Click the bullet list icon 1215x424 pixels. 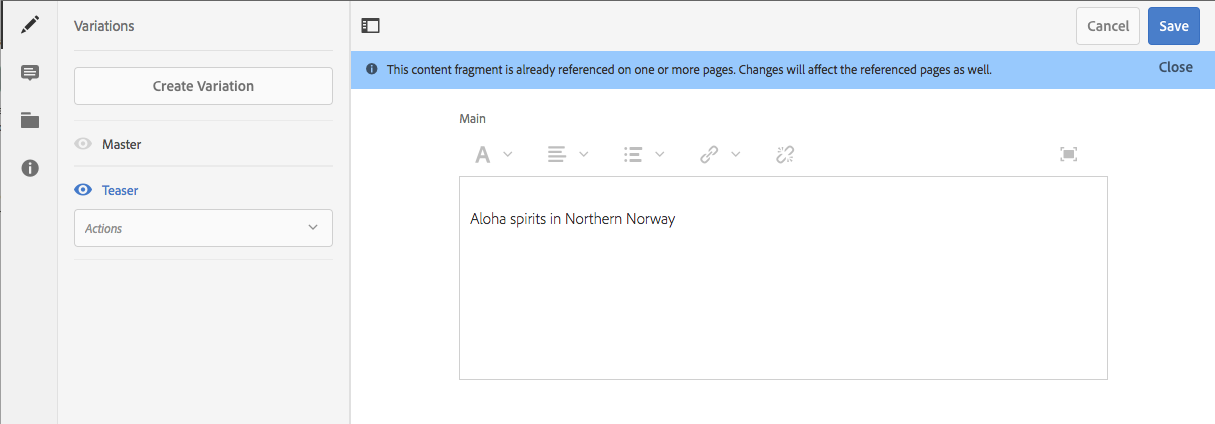coord(632,154)
